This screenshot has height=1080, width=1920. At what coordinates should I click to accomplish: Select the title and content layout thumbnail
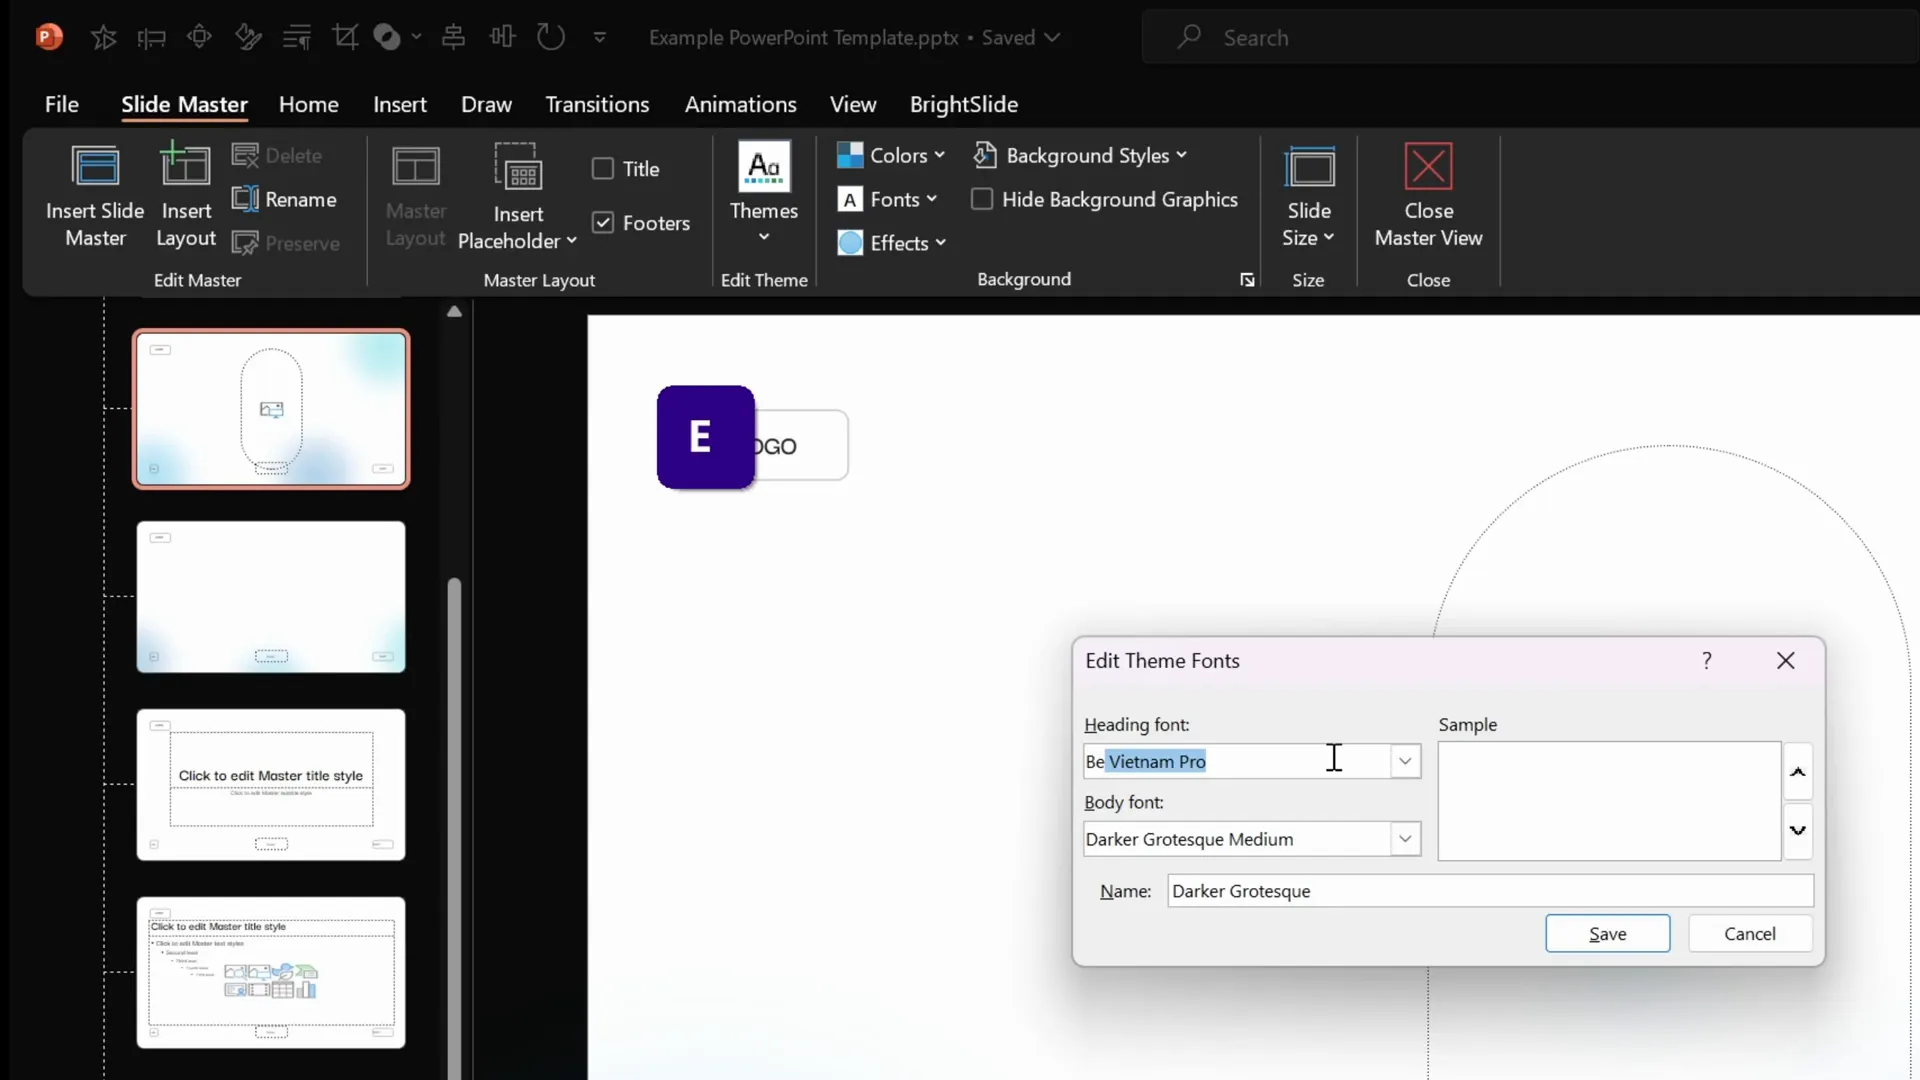click(x=271, y=973)
